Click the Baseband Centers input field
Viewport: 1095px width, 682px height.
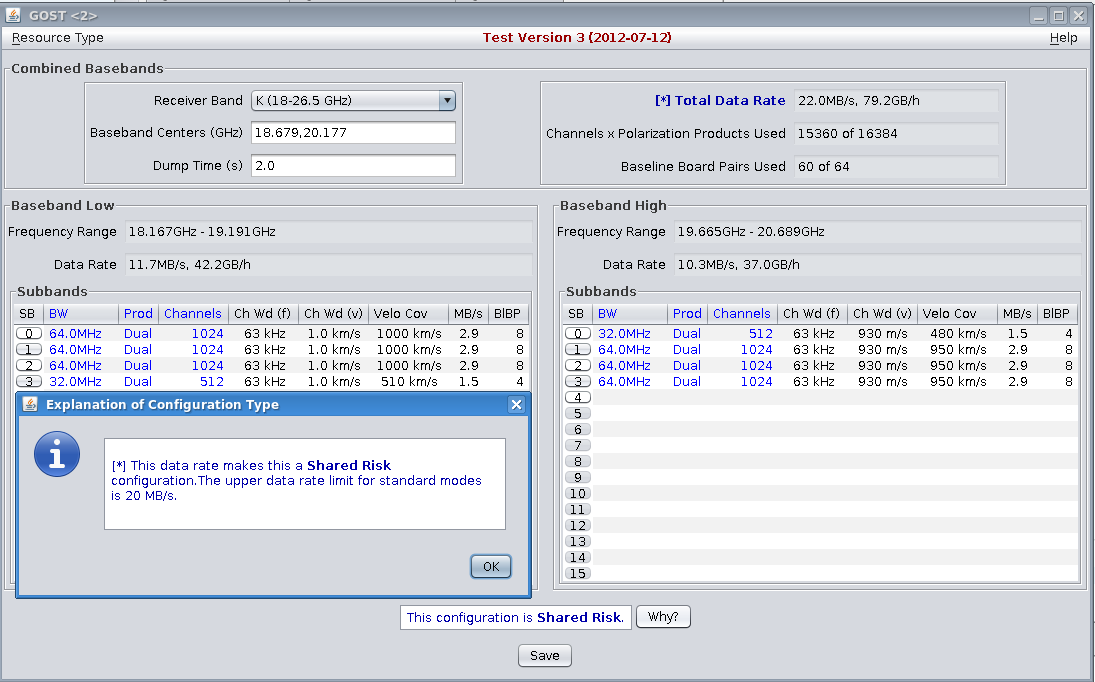pos(353,133)
